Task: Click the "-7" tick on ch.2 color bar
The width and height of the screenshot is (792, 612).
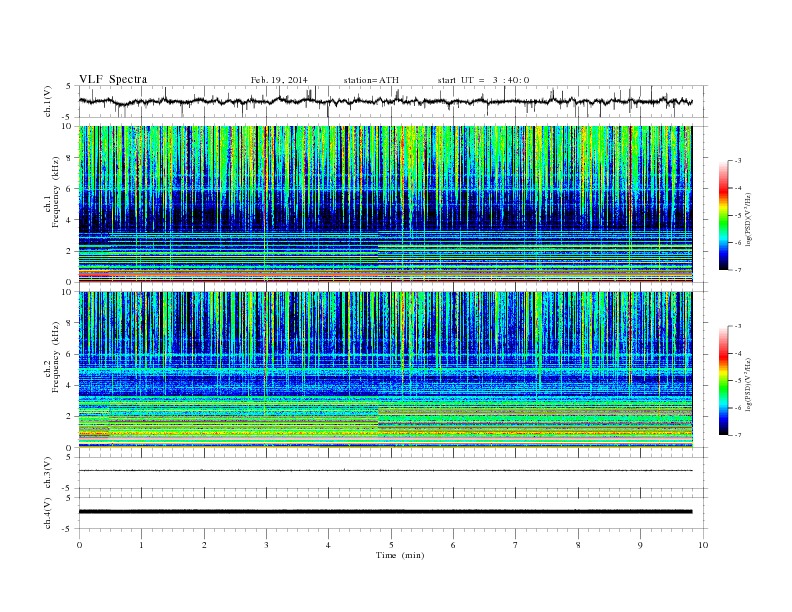Action: tap(737, 435)
